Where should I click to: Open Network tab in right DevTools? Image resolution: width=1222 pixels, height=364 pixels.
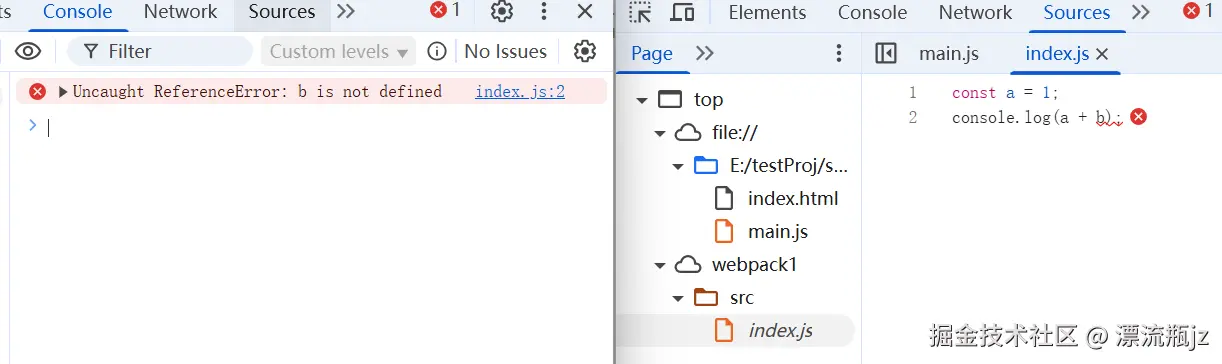975,13
